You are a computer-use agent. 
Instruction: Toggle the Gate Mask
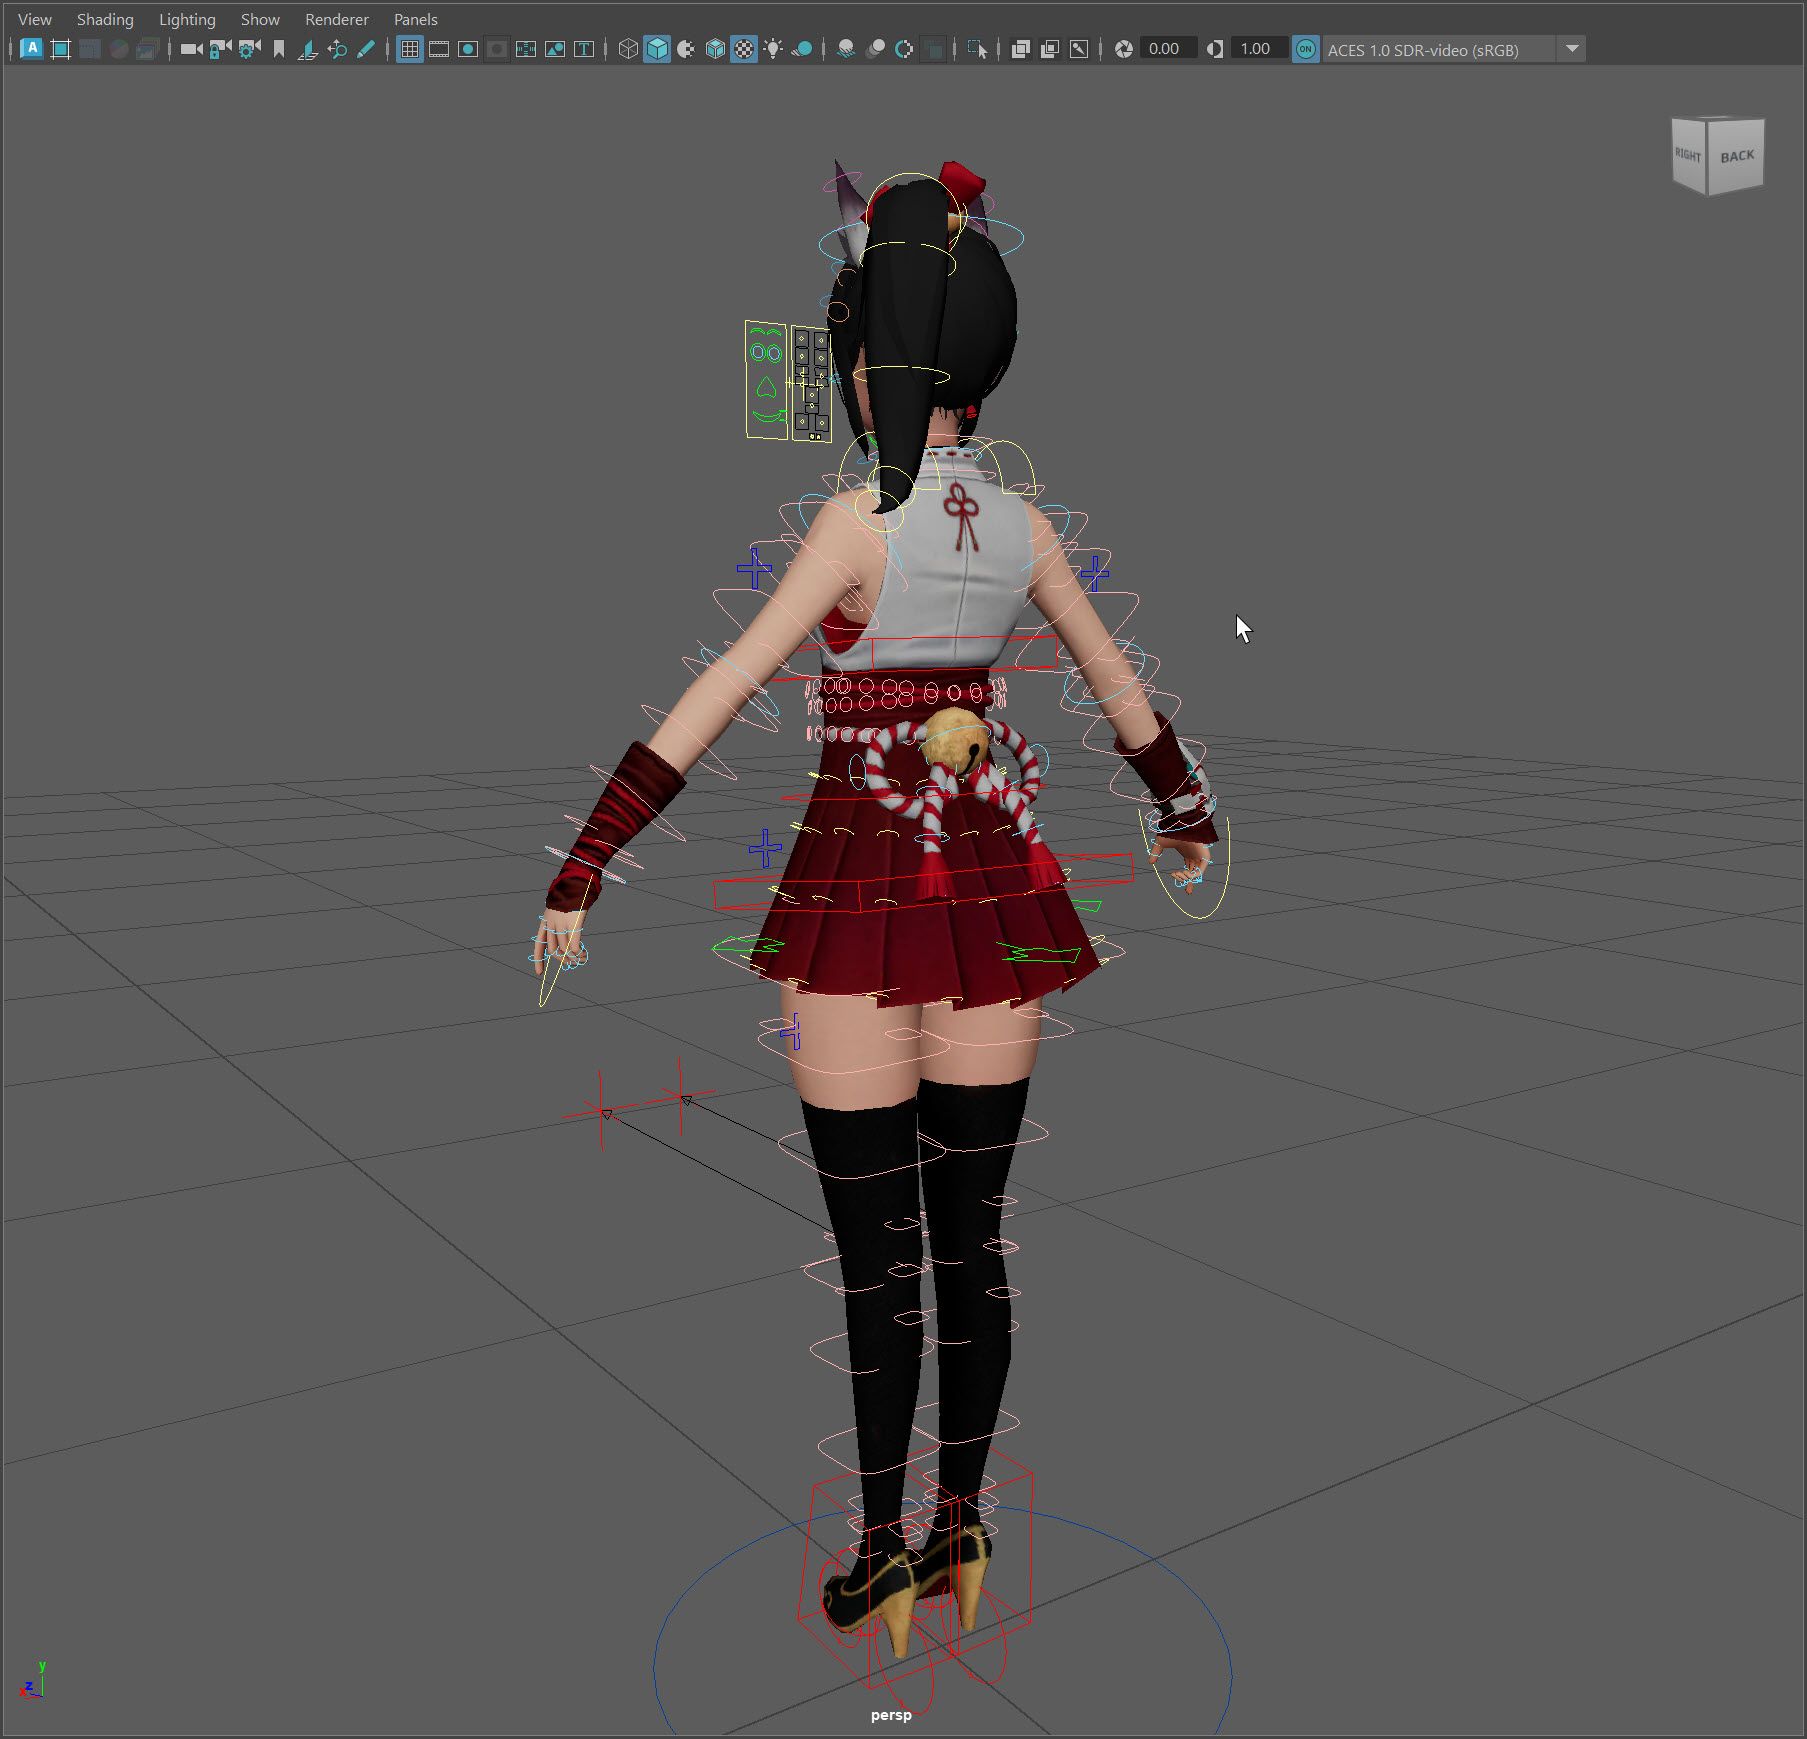(x=497, y=49)
